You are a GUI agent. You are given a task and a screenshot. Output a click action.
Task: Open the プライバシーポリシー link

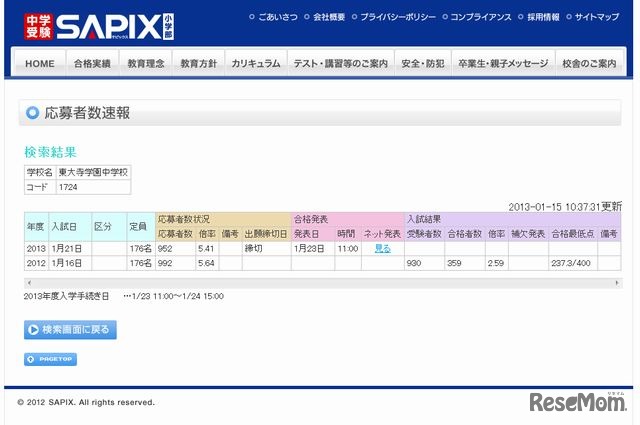398,17
